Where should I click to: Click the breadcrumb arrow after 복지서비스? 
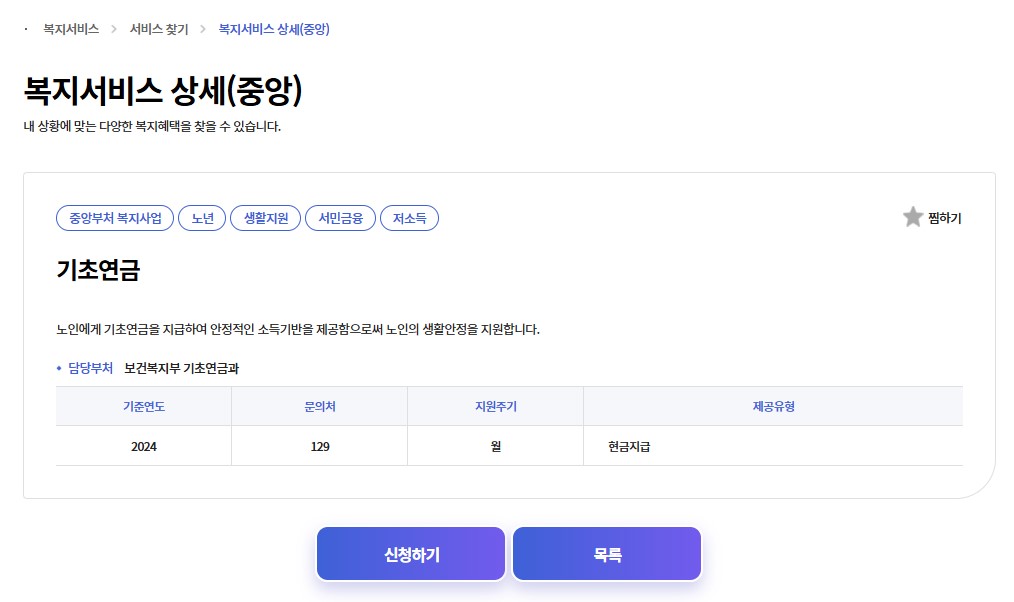[x=112, y=30]
